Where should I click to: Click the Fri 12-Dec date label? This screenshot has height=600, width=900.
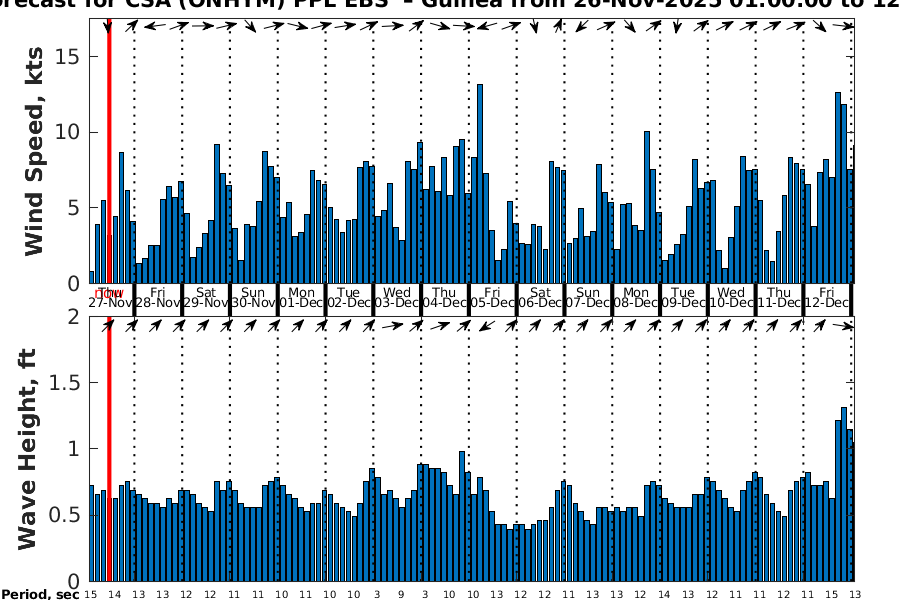(827, 298)
